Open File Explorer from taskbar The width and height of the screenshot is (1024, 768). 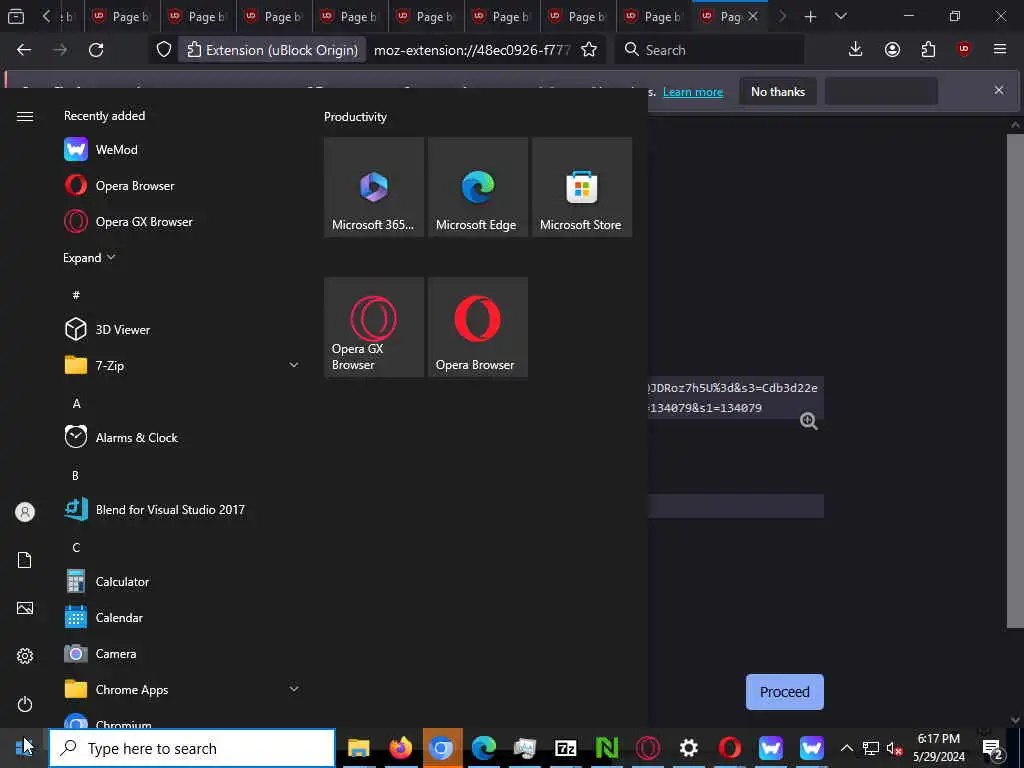359,748
